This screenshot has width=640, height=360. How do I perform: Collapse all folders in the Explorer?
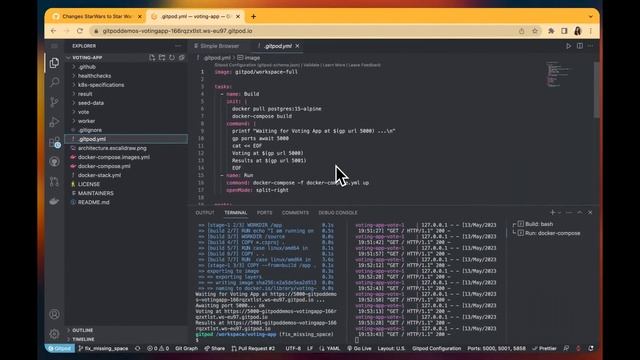182,58
